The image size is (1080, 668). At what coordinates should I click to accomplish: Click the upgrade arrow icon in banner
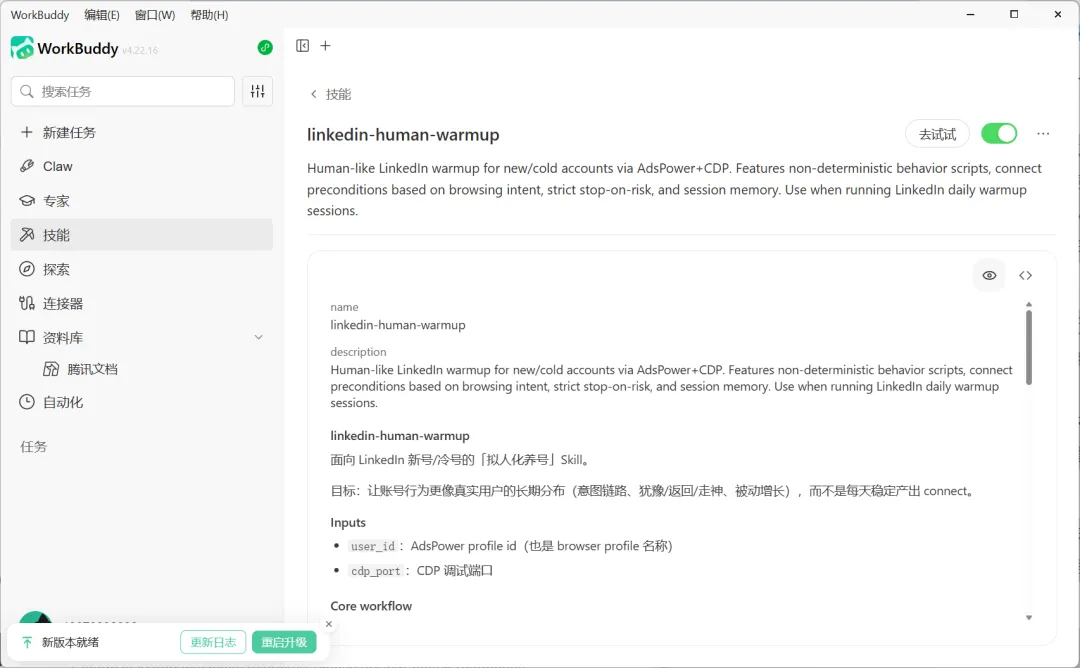click(27, 643)
